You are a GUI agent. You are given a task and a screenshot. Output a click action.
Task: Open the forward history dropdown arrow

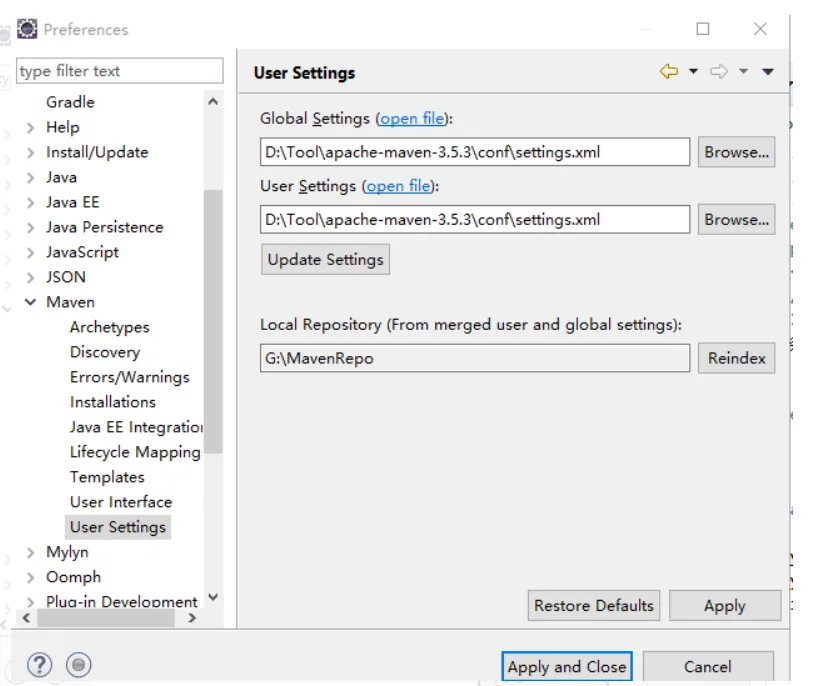coord(744,71)
